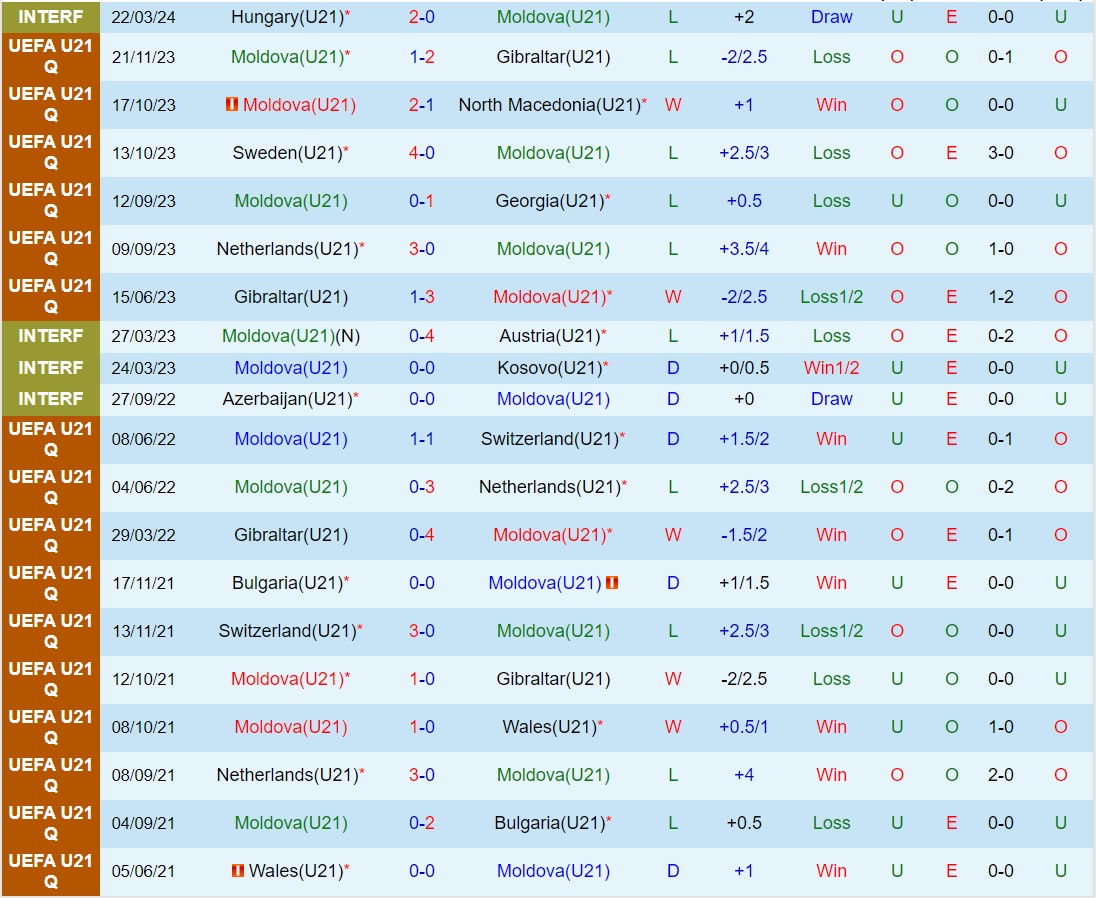Viewport: 1096px width, 898px height.
Task: Click the Draw result on 27/09/22
Action: pos(831,399)
